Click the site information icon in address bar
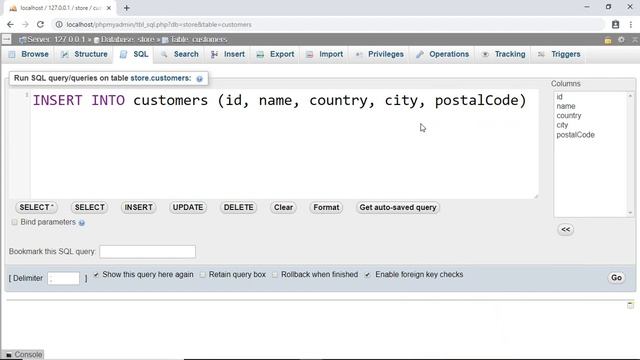640x360 pixels. [59, 24]
